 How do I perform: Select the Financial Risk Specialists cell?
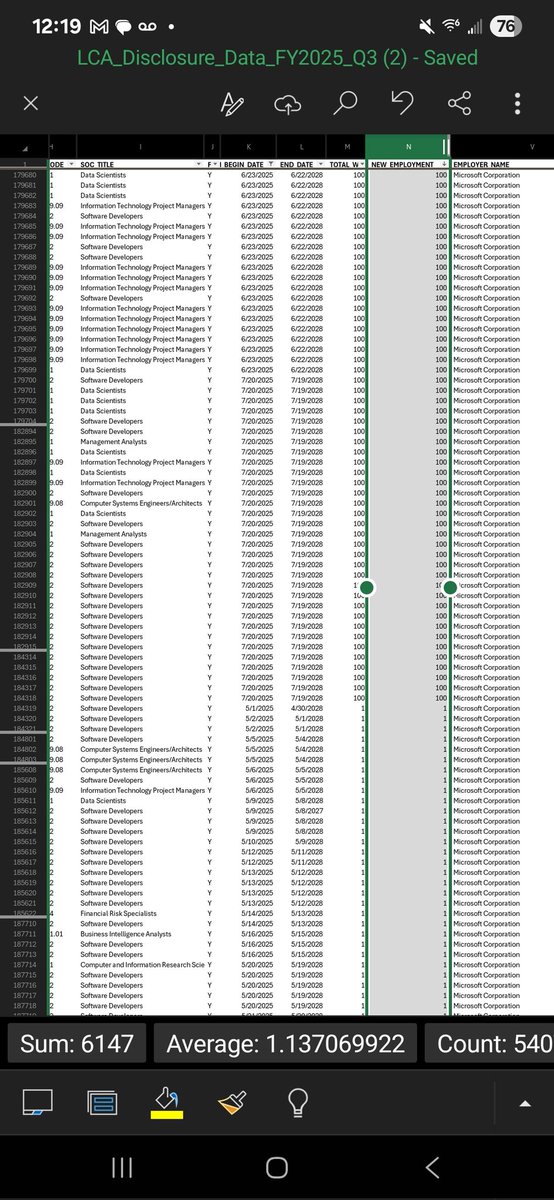point(118,914)
